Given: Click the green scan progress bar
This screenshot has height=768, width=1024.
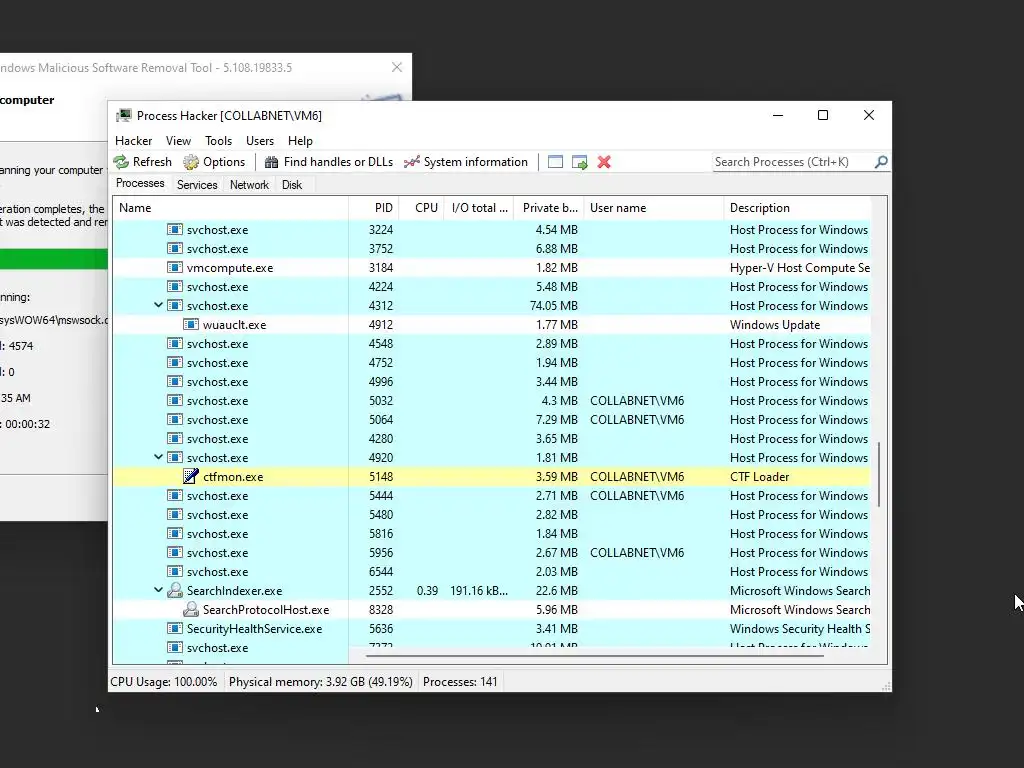Looking at the screenshot, I should [x=54, y=259].
